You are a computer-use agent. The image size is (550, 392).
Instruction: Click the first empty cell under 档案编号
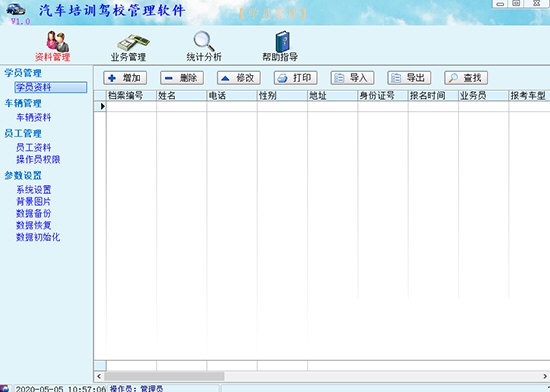coord(132,106)
